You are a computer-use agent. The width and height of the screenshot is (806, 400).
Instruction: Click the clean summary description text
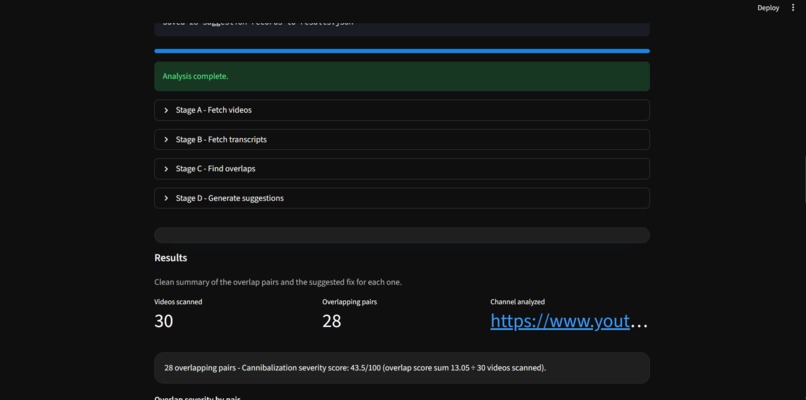(x=278, y=282)
